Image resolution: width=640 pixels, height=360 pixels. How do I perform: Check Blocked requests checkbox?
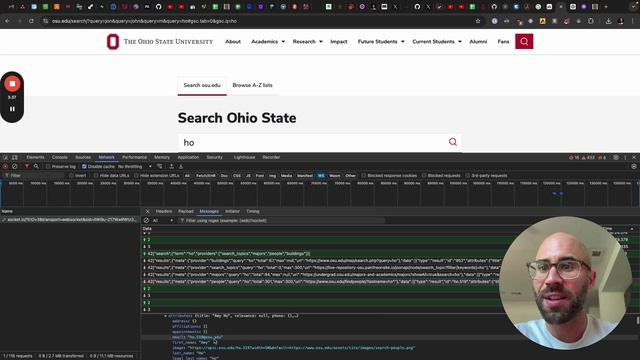click(x=424, y=176)
